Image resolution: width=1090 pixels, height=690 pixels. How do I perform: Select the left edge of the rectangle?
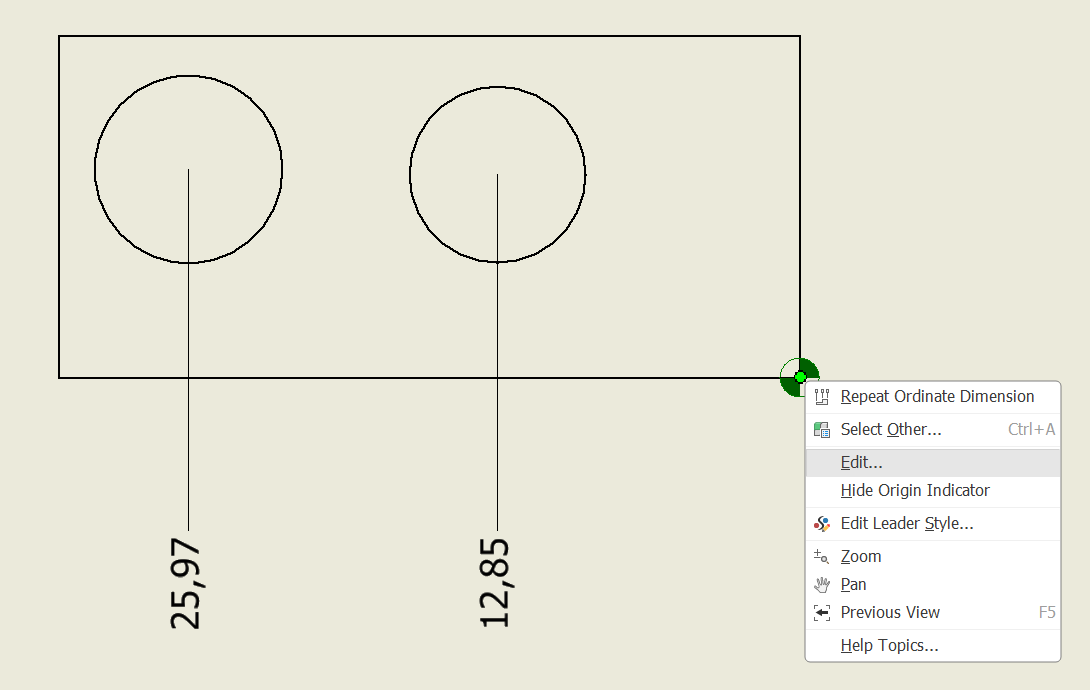point(59,200)
